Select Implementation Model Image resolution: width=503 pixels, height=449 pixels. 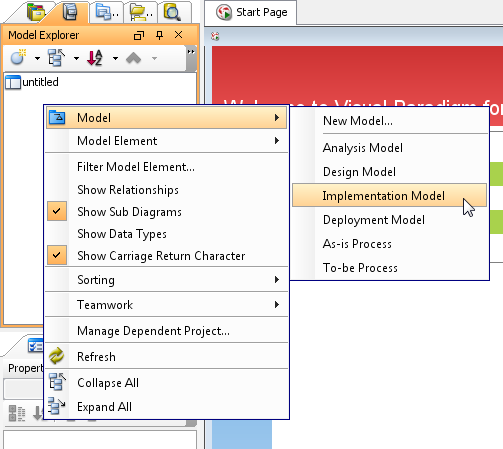(390, 195)
